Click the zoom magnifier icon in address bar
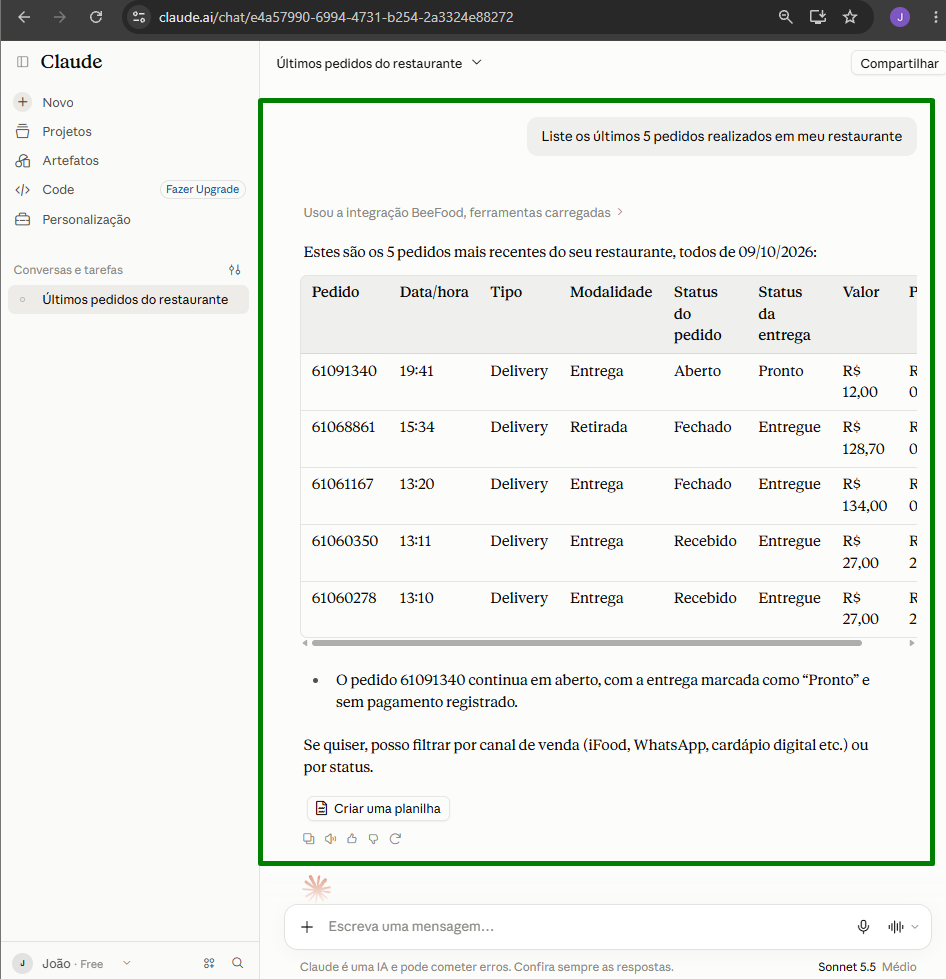Viewport: 946px width, 979px height. 786,17
